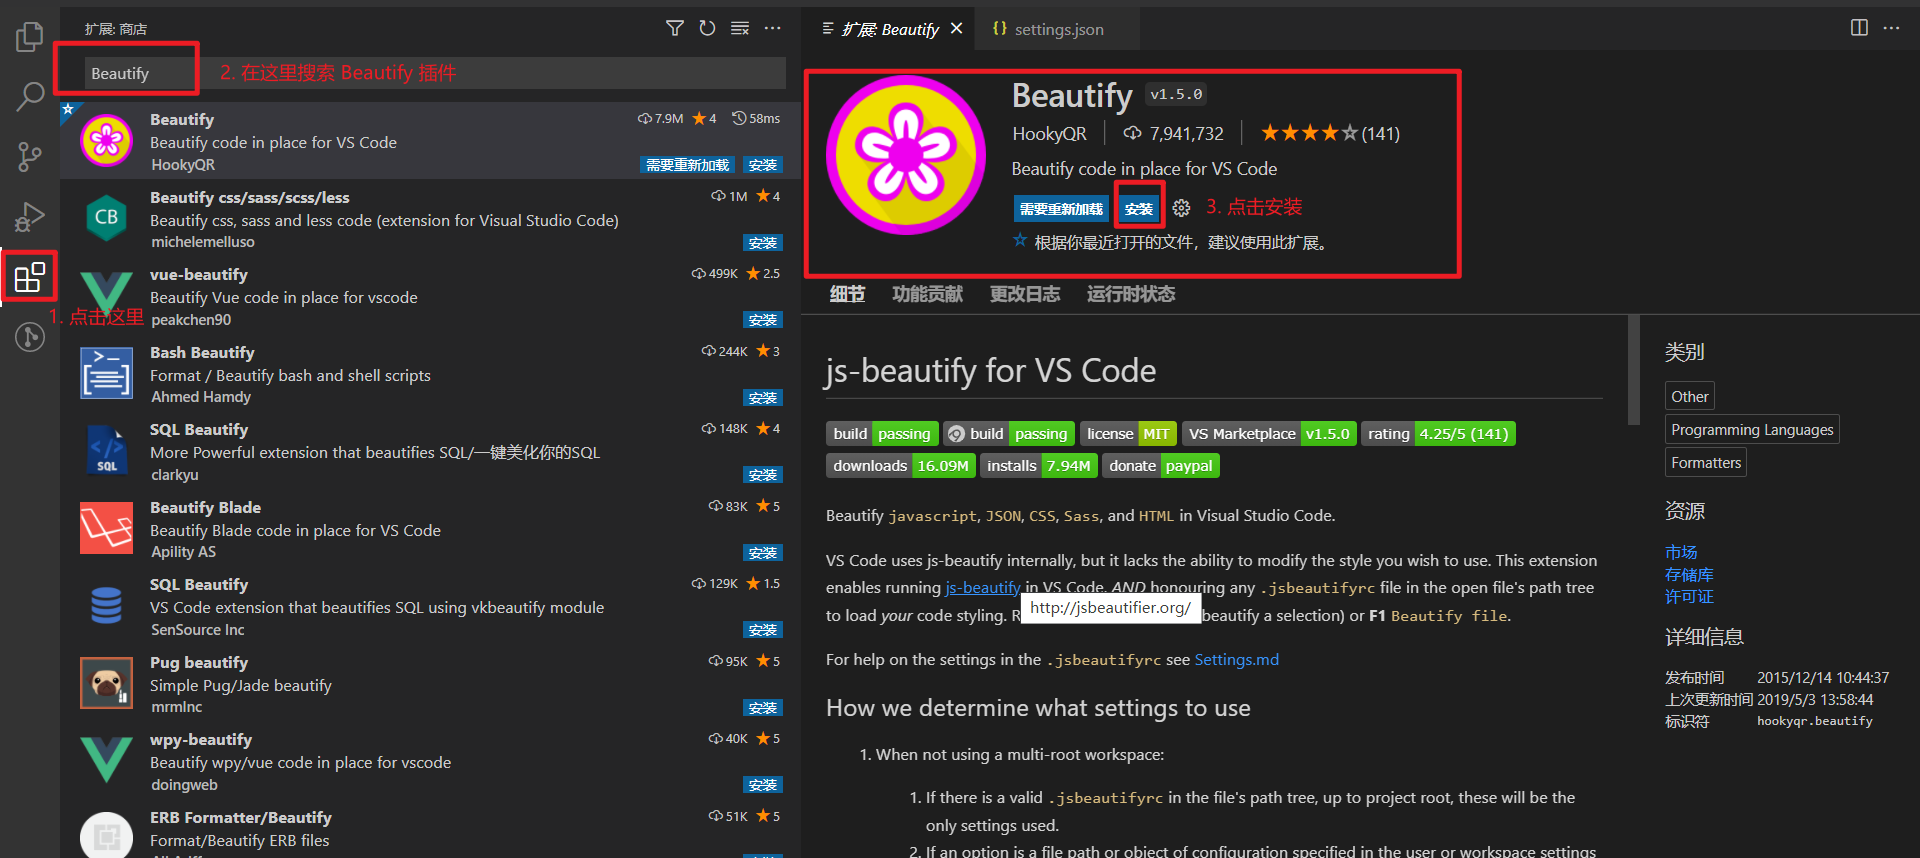Viewport: 1920px width, 858px height.
Task: Click the large Beautify logo in details
Action: (x=906, y=155)
